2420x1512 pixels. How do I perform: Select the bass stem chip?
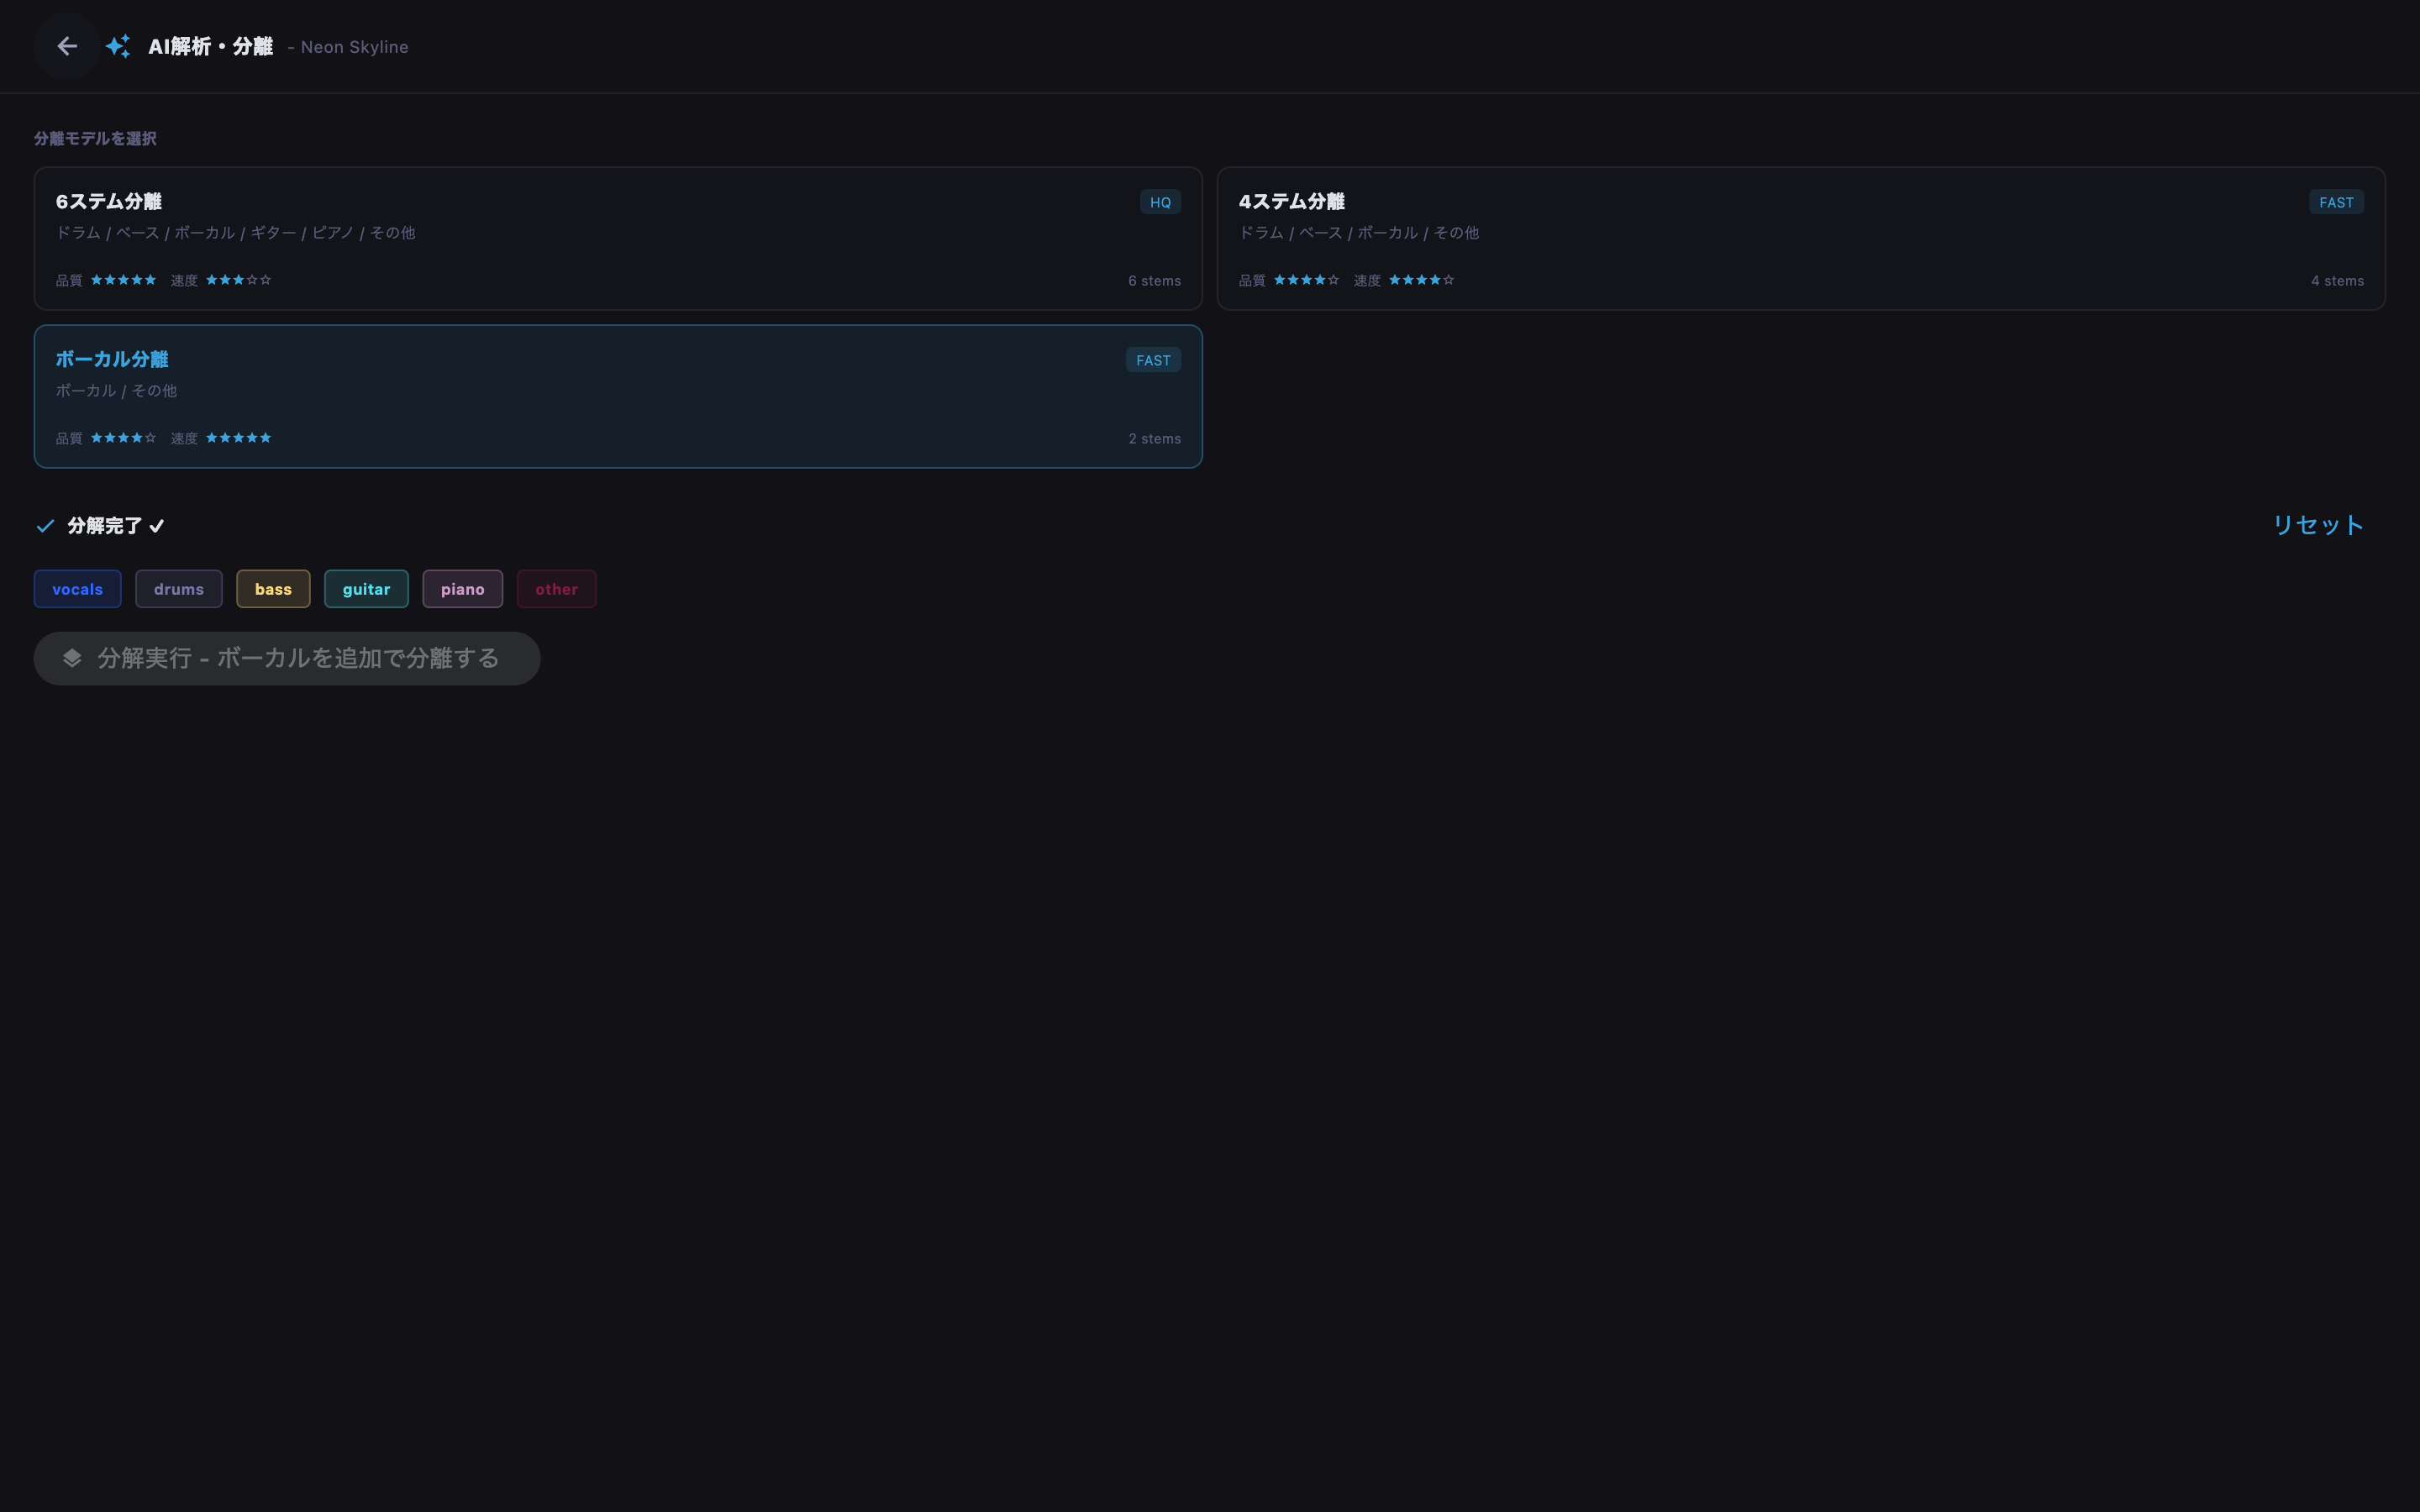(273, 589)
